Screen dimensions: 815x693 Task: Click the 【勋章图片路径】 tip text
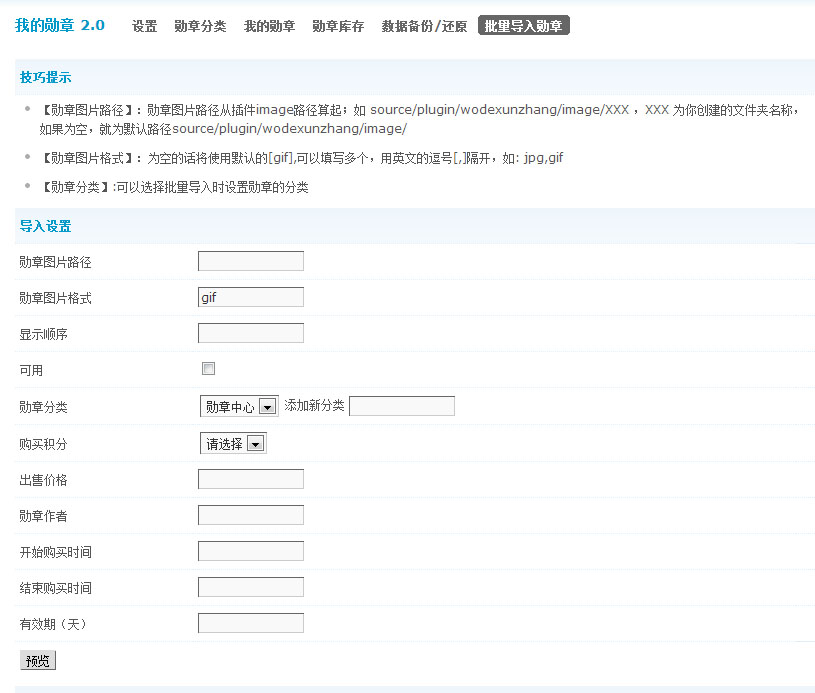tap(419, 119)
